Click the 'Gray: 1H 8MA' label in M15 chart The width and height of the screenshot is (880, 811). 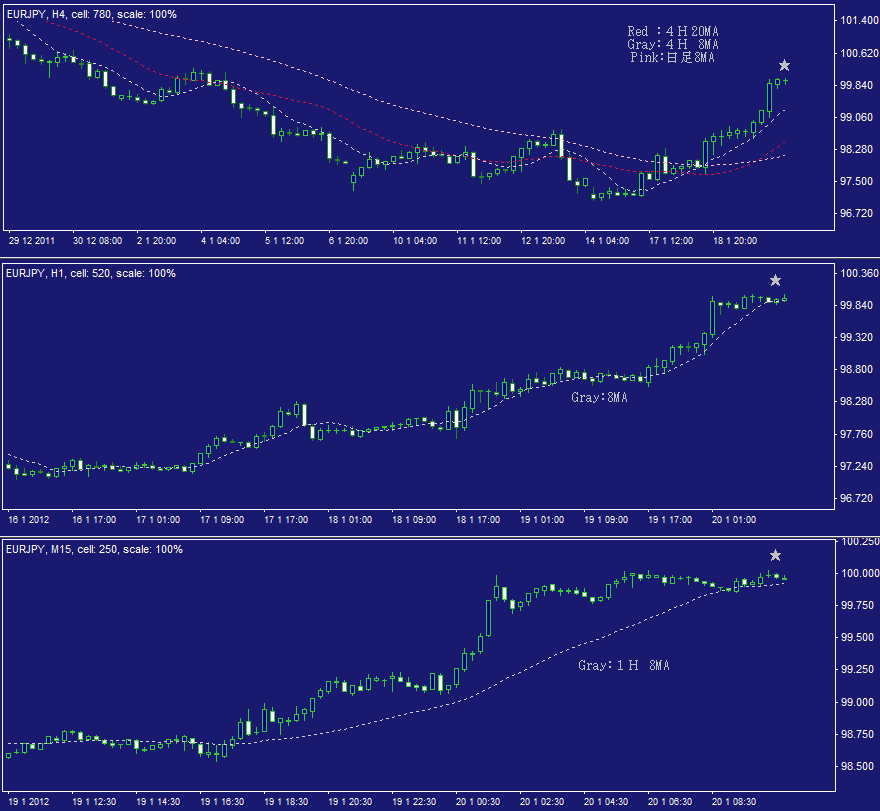pyautogui.click(x=624, y=666)
